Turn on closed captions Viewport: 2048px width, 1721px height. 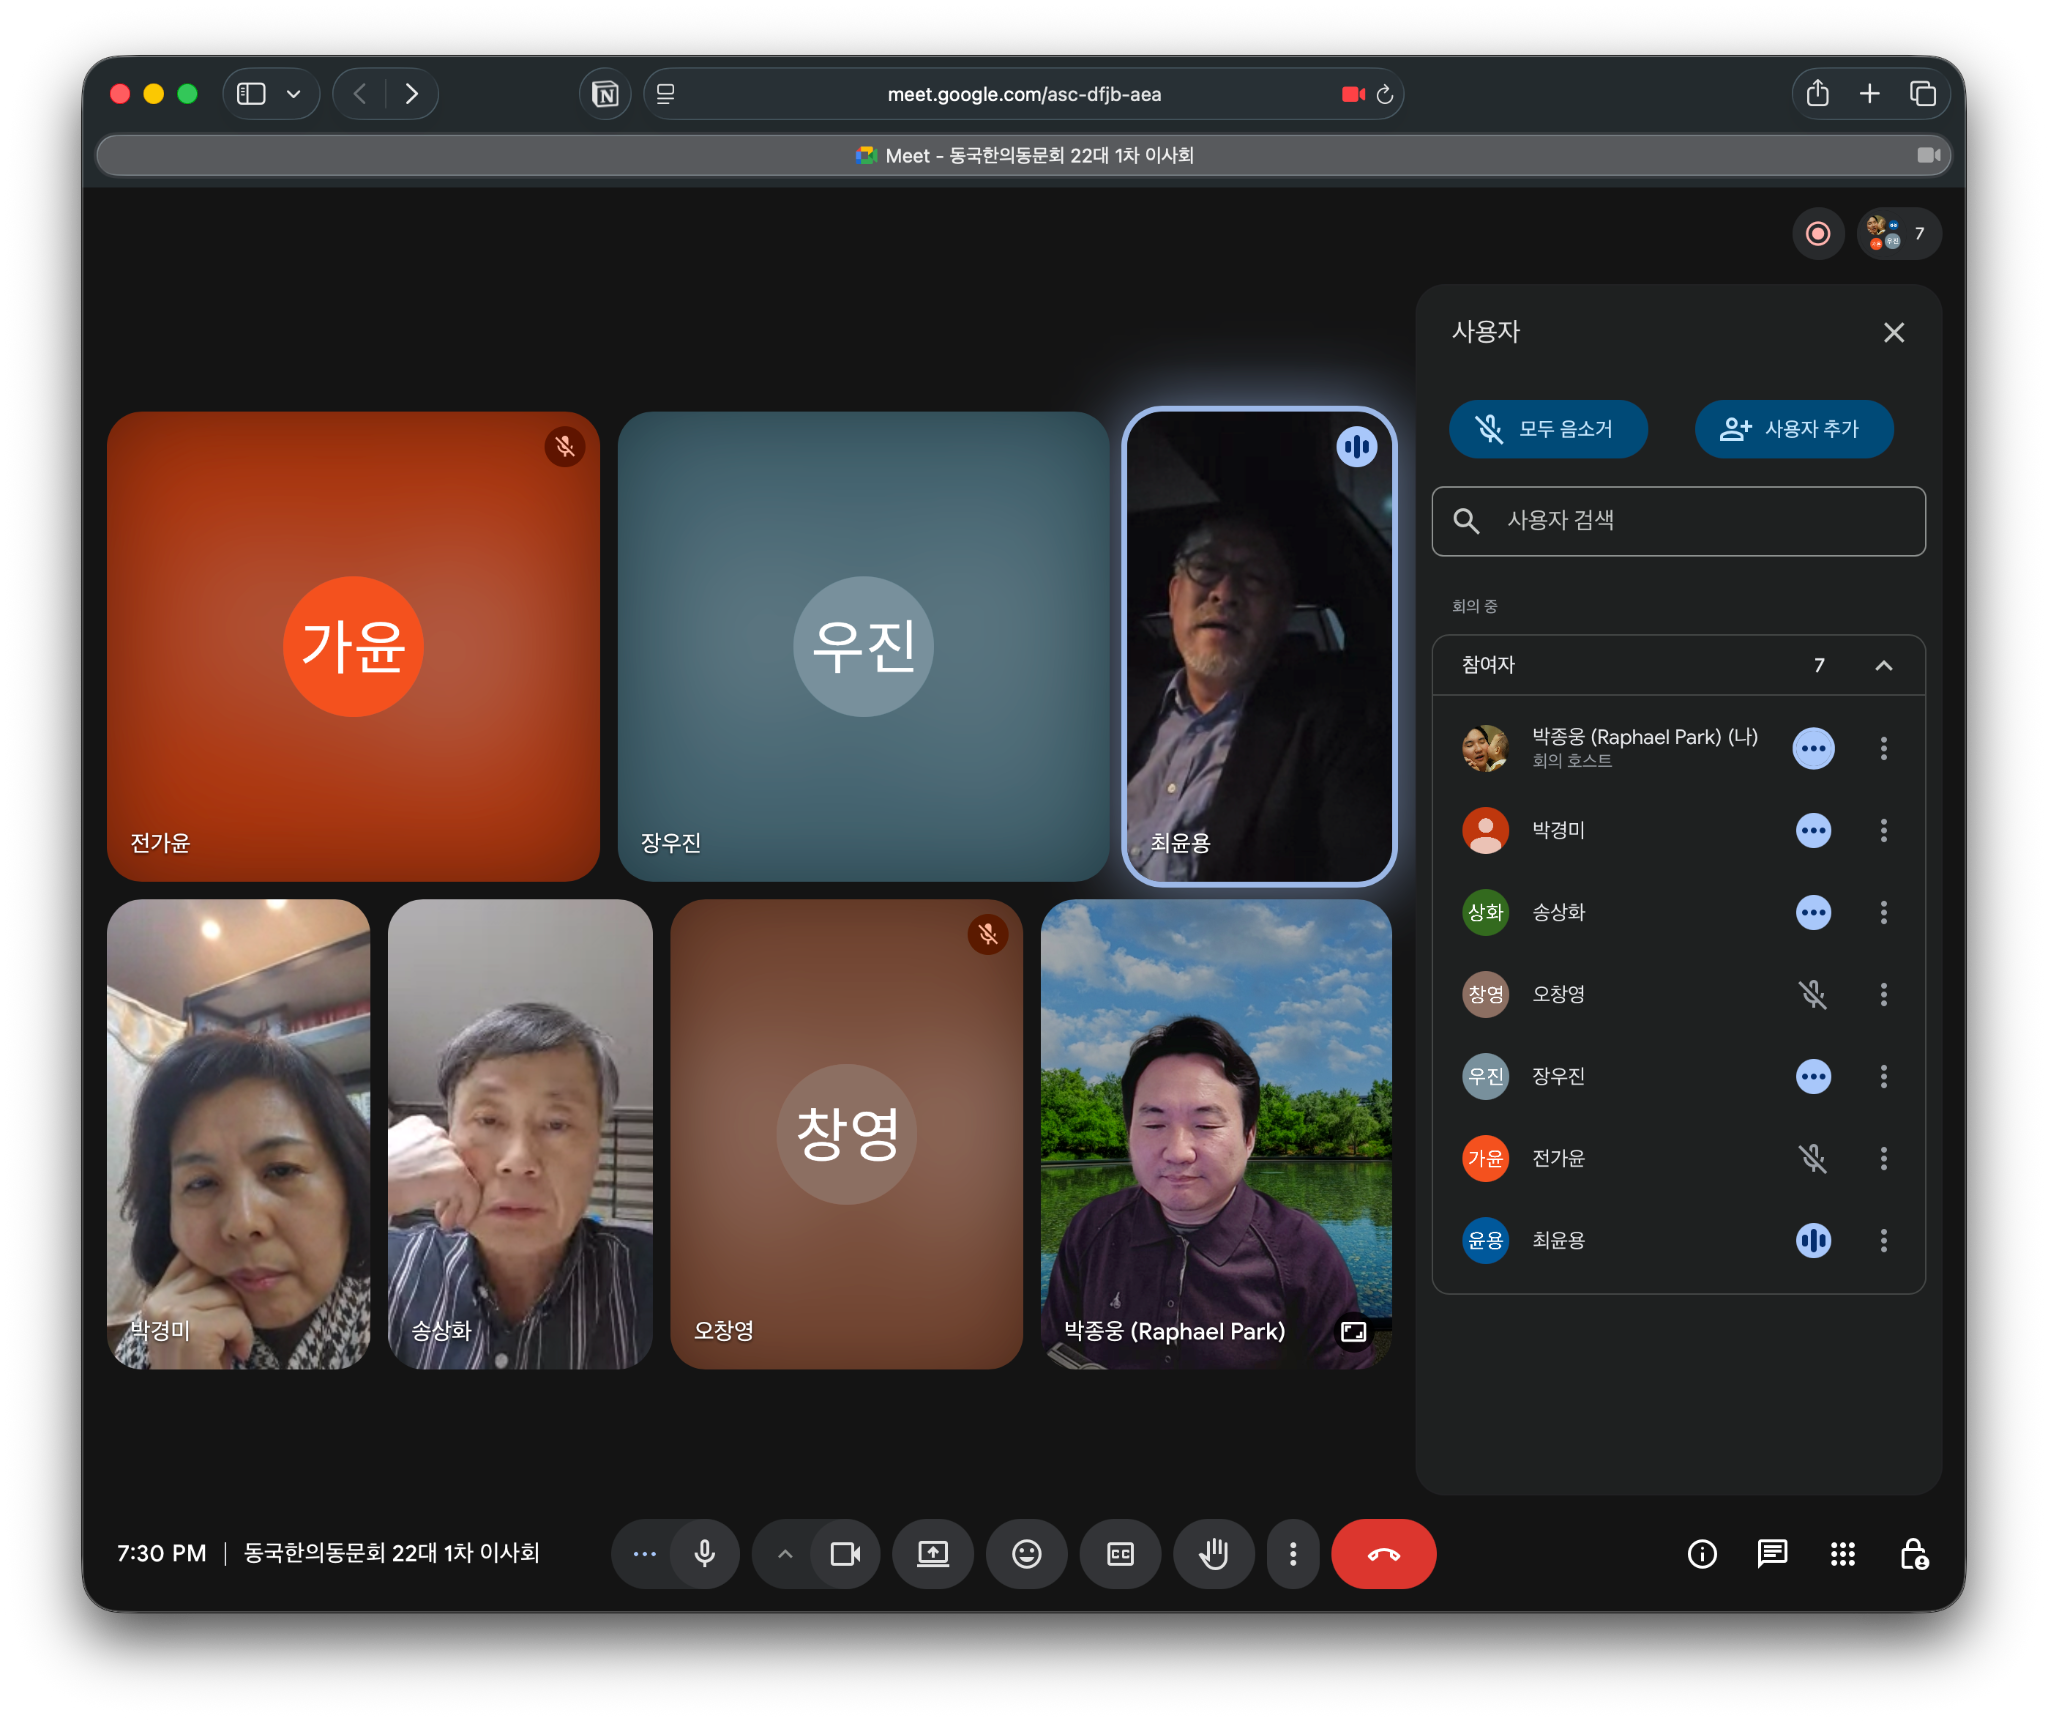pyautogui.click(x=1120, y=1553)
